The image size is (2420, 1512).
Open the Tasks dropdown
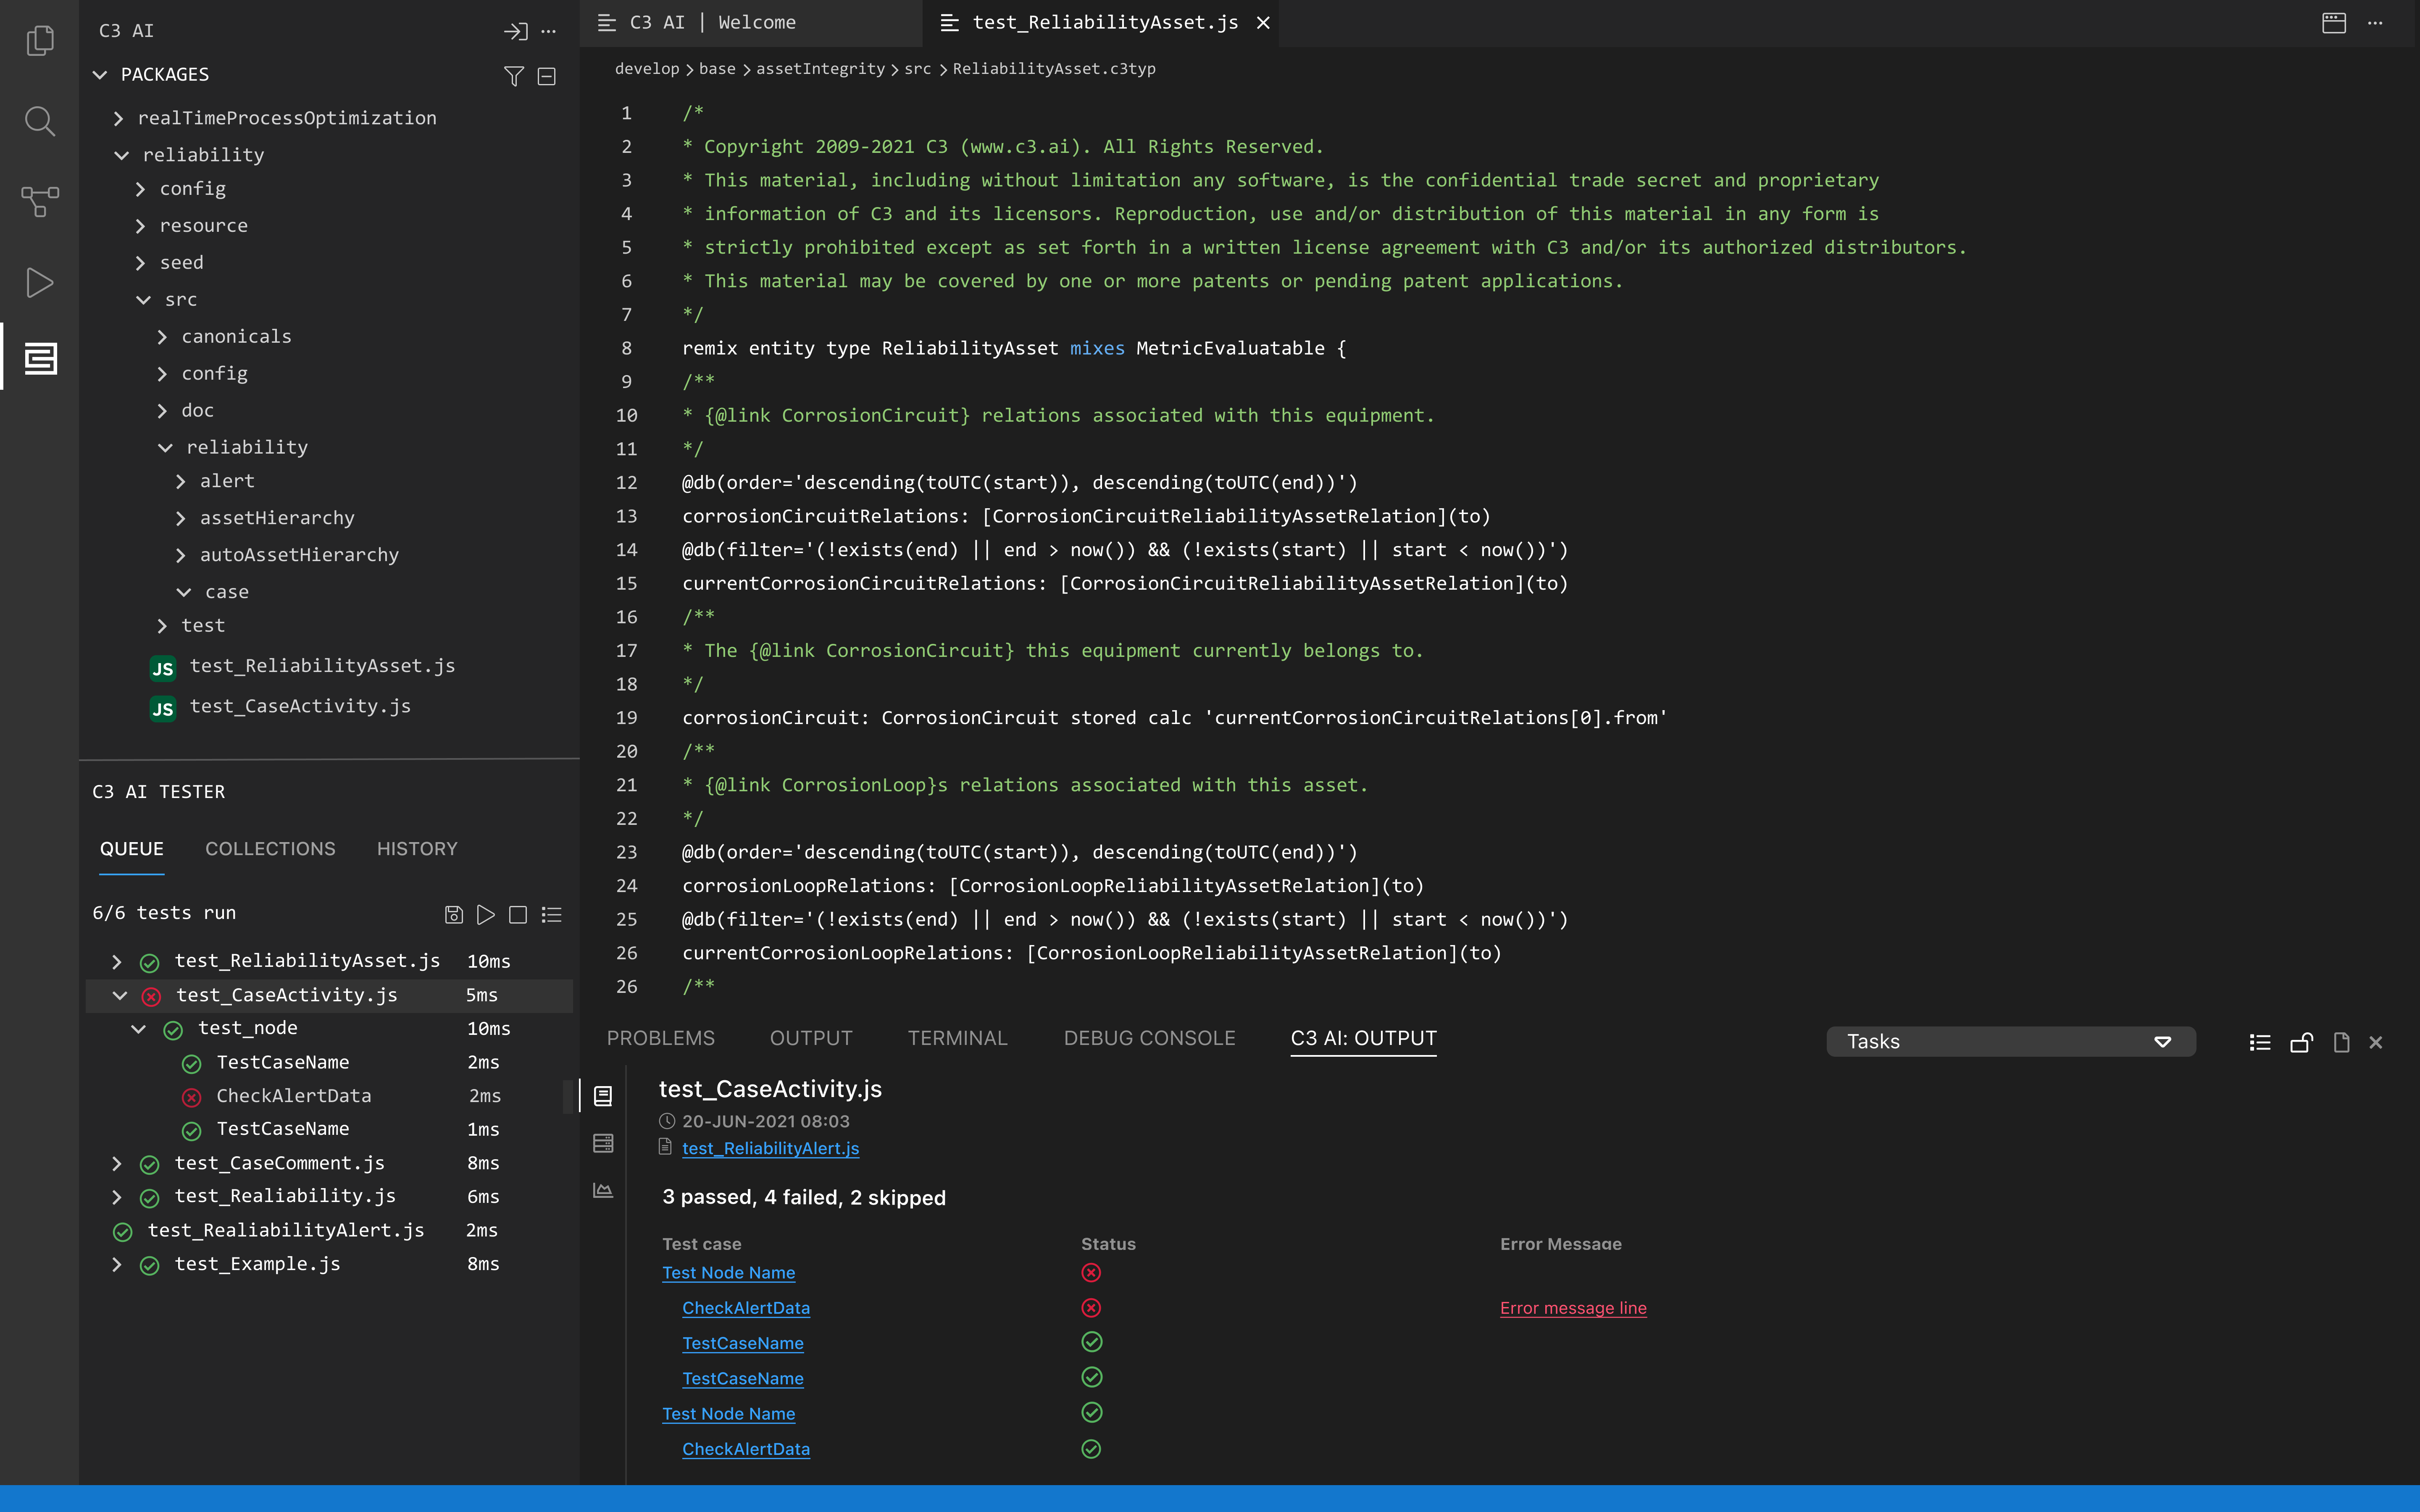(2010, 1042)
